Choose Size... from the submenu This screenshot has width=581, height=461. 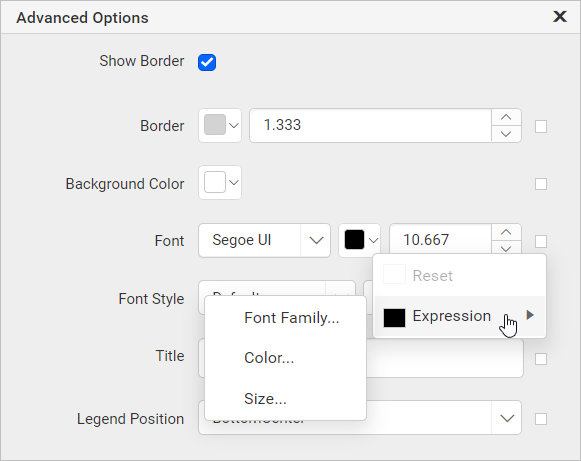point(265,399)
